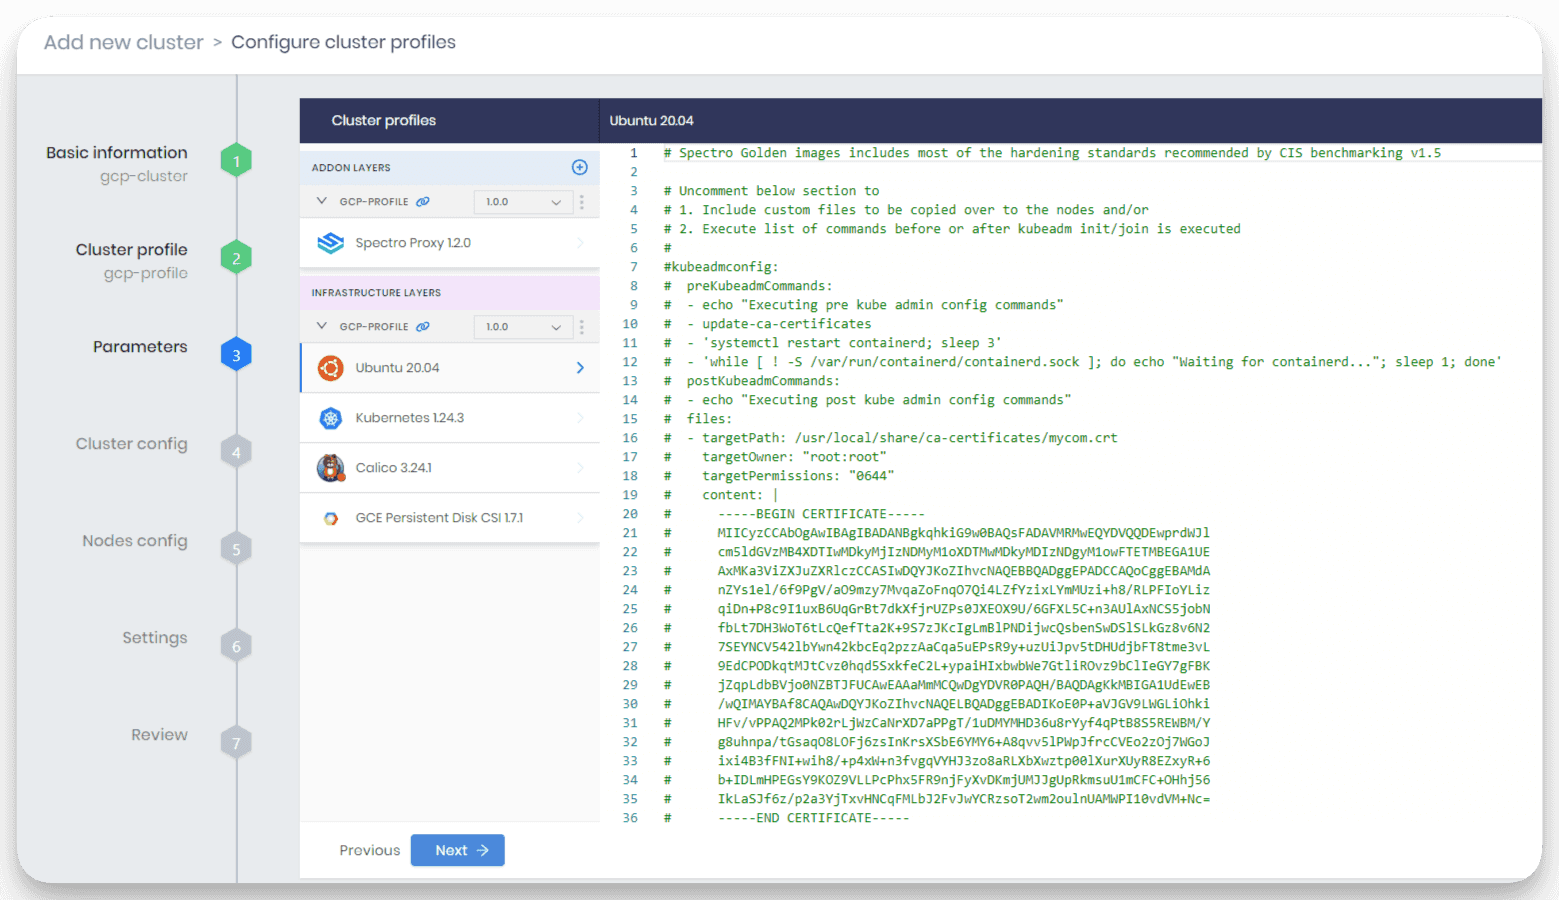The image size is (1559, 900).
Task: Click the Spectro Proxy logo icon
Action: coord(331,243)
